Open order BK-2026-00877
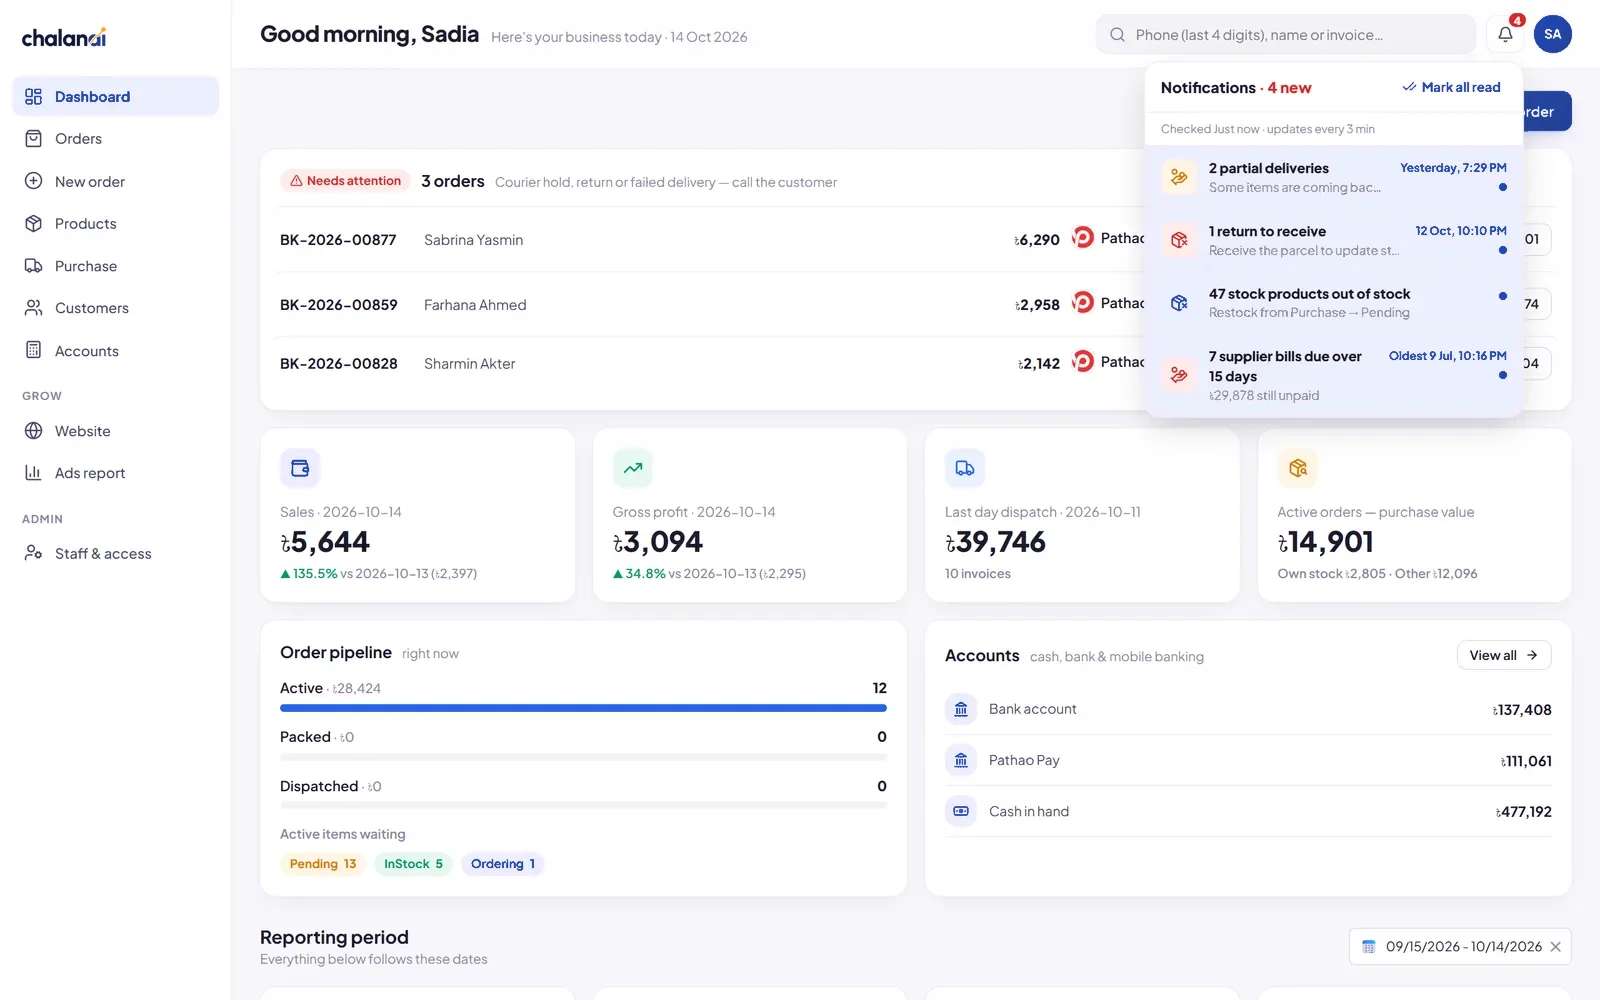This screenshot has width=1600, height=1000. 338,240
